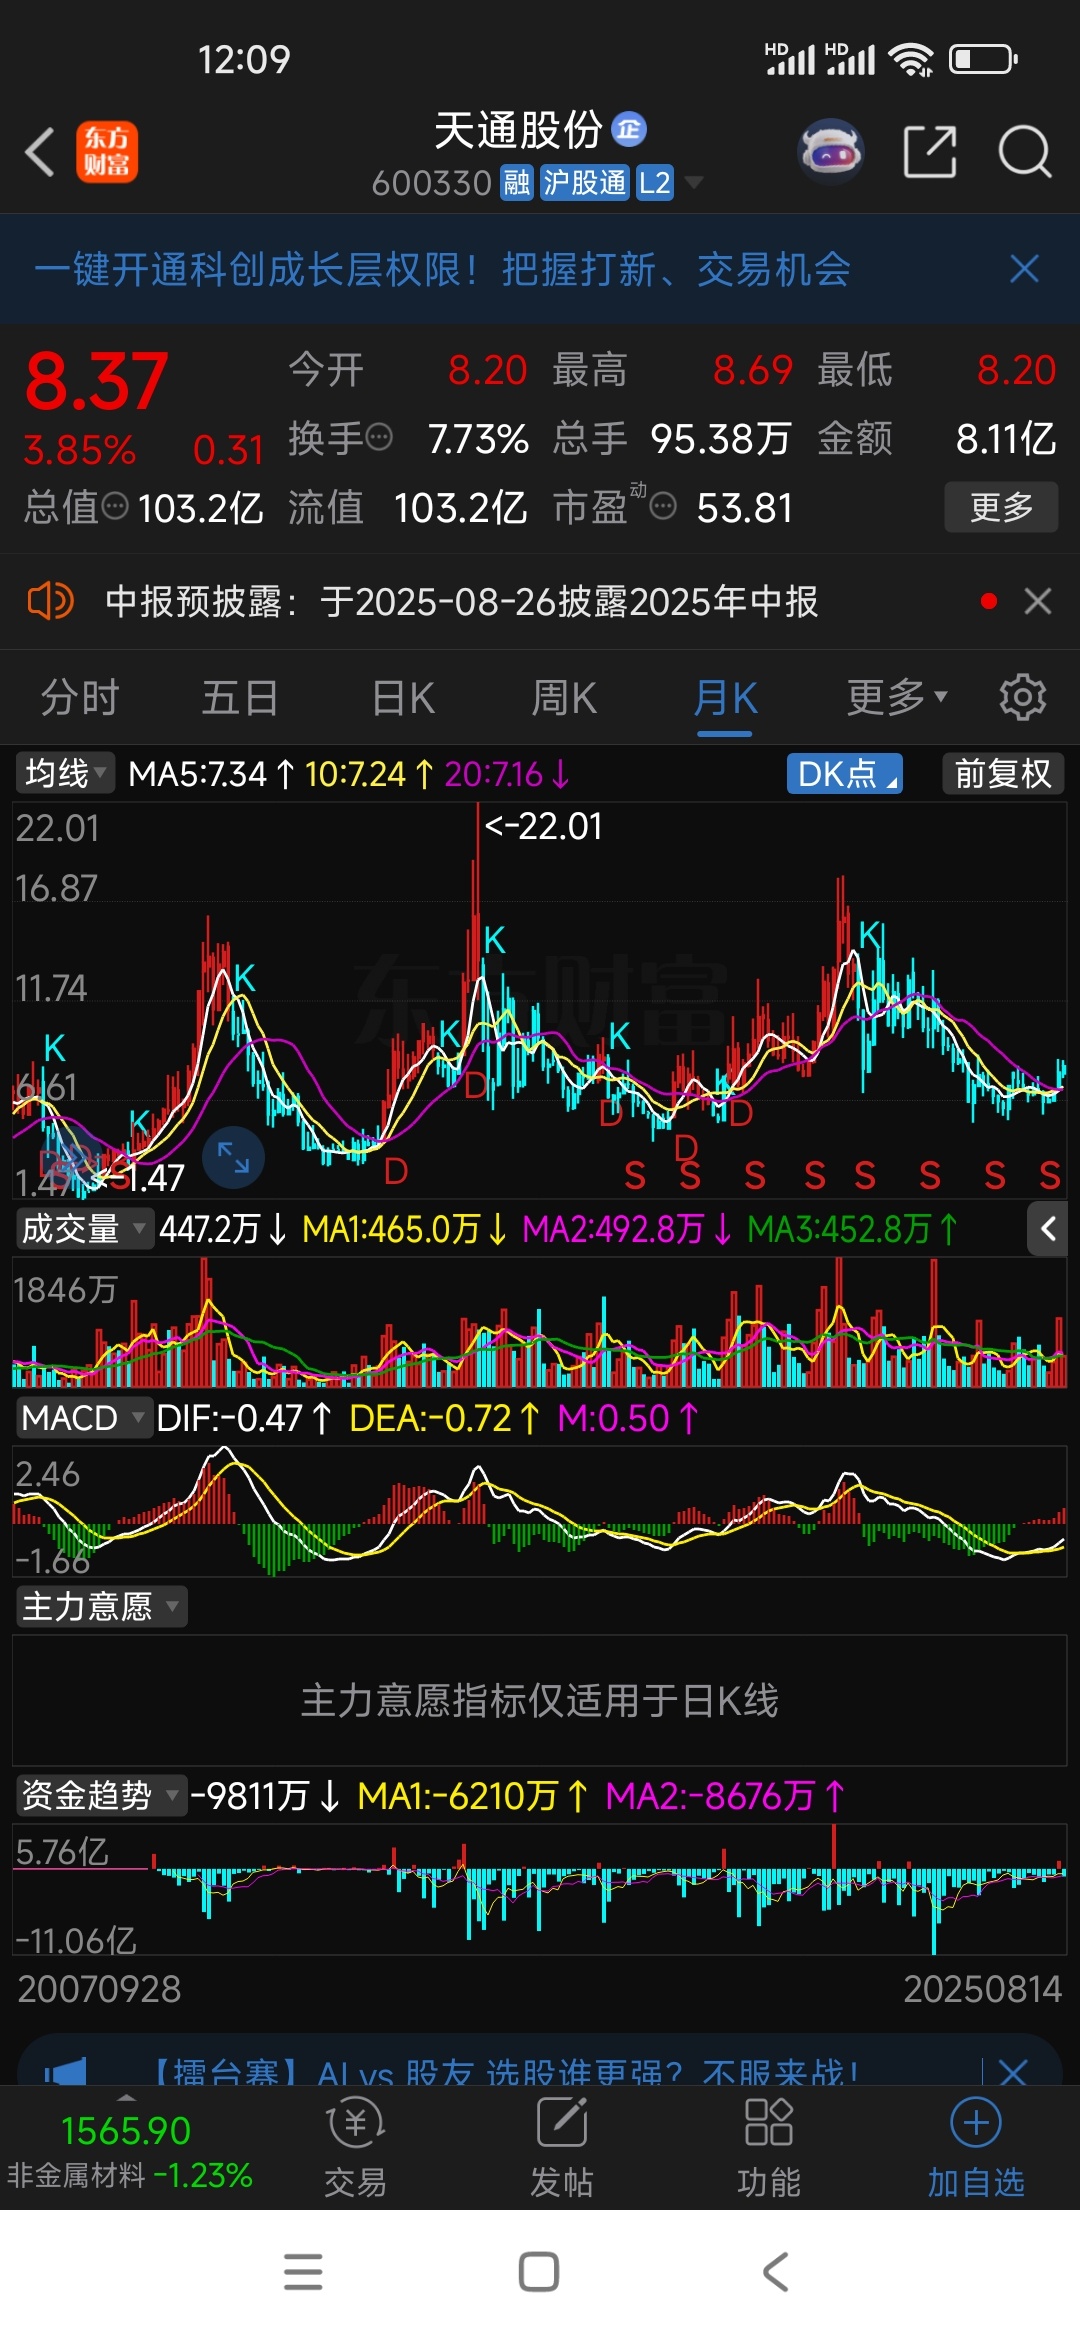Tap the 企 badge beside 天通股份
1080x2340 pixels.
[629, 129]
